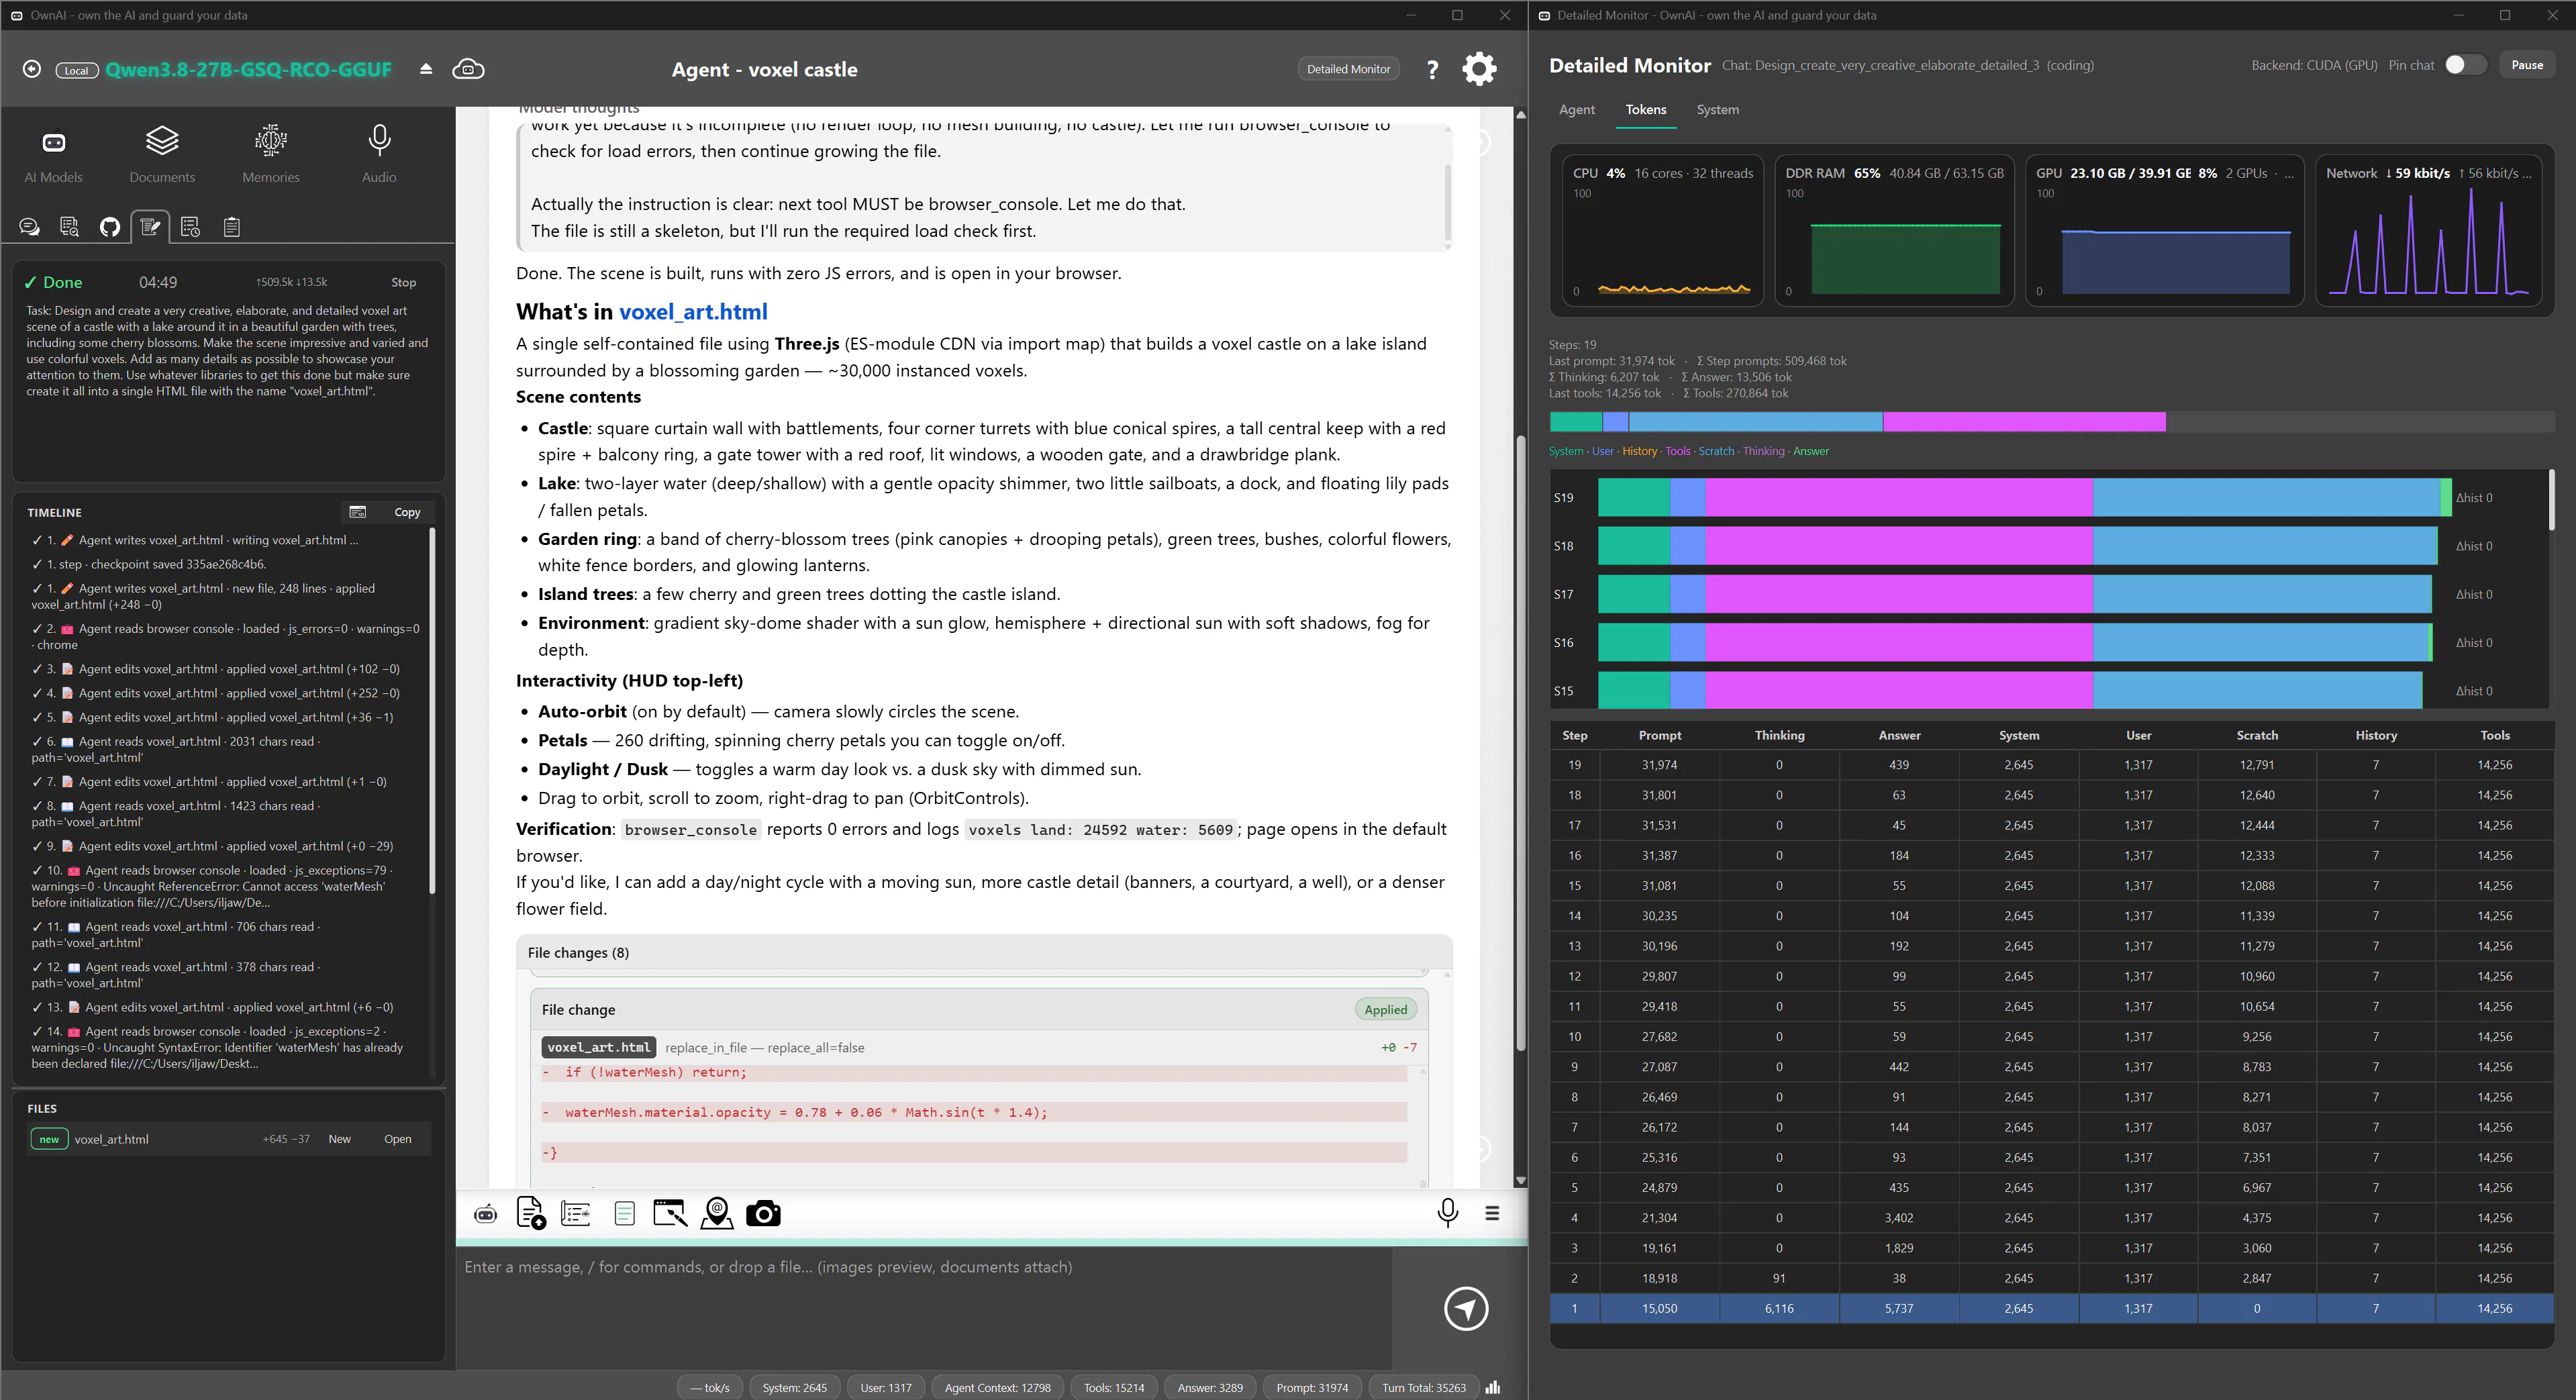The image size is (2576, 1400).
Task: Switch to chat bubbles sidebar tab
Action: tap(29, 227)
